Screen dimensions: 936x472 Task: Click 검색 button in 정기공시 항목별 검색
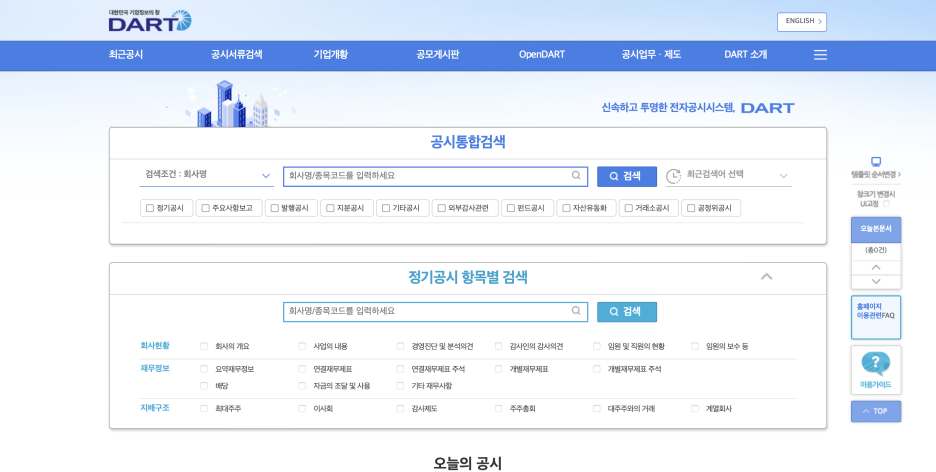627,311
